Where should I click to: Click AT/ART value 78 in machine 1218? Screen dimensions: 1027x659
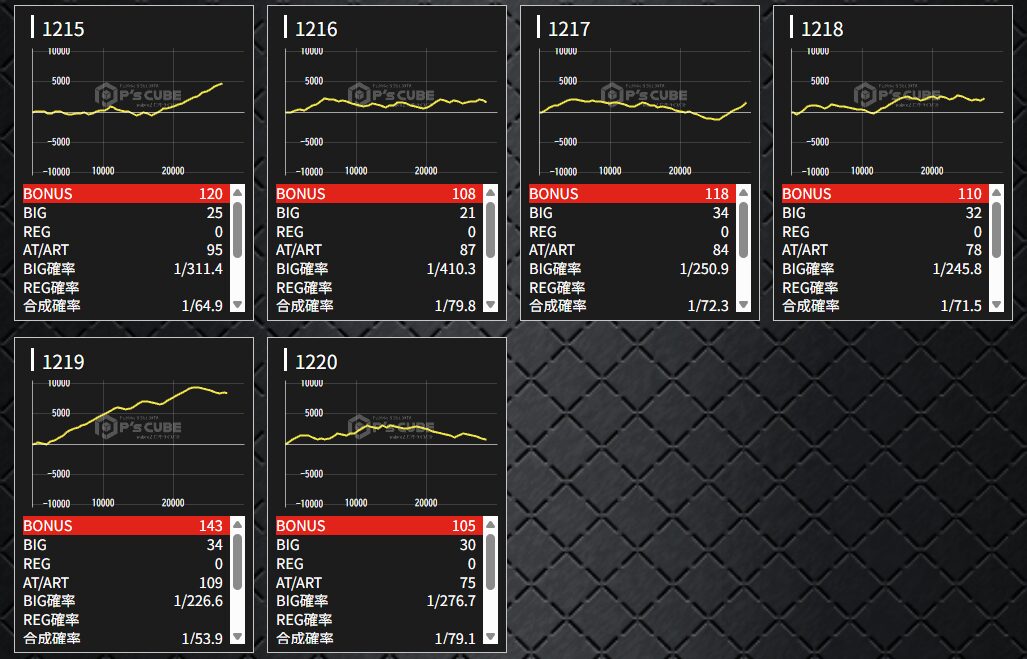(974, 250)
